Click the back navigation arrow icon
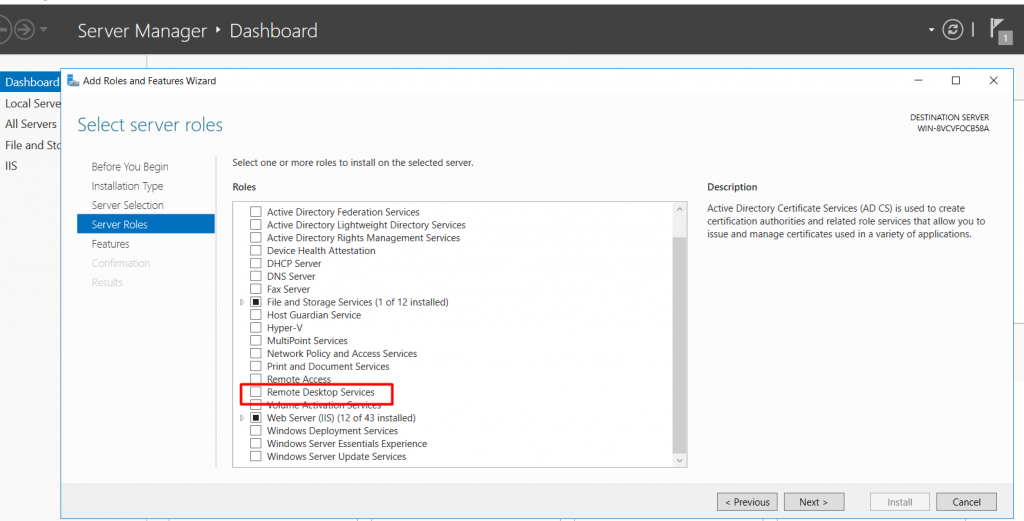1024x521 pixels. 3,30
